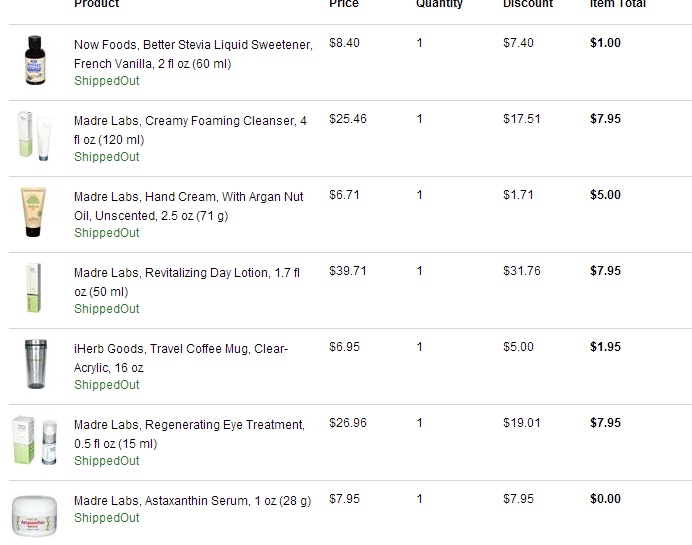
Task: Open the Hand Cream With Argan Nut Oil link
Action: coord(188,206)
